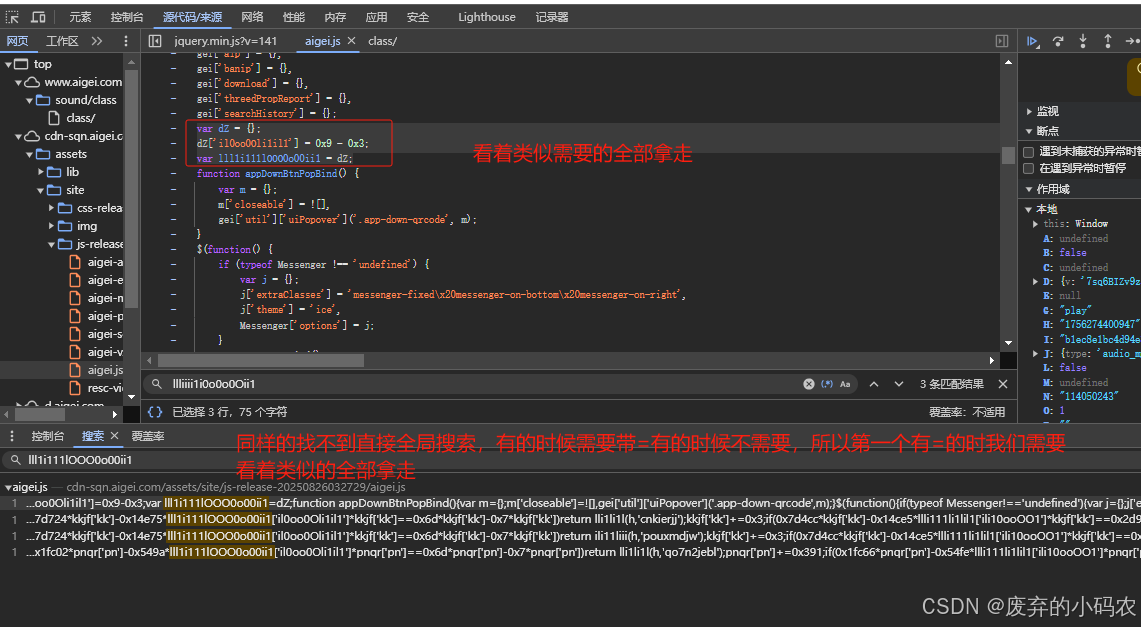Activate the inspect element picker icon
Image resolution: width=1141 pixels, height=627 pixels.
[12, 17]
